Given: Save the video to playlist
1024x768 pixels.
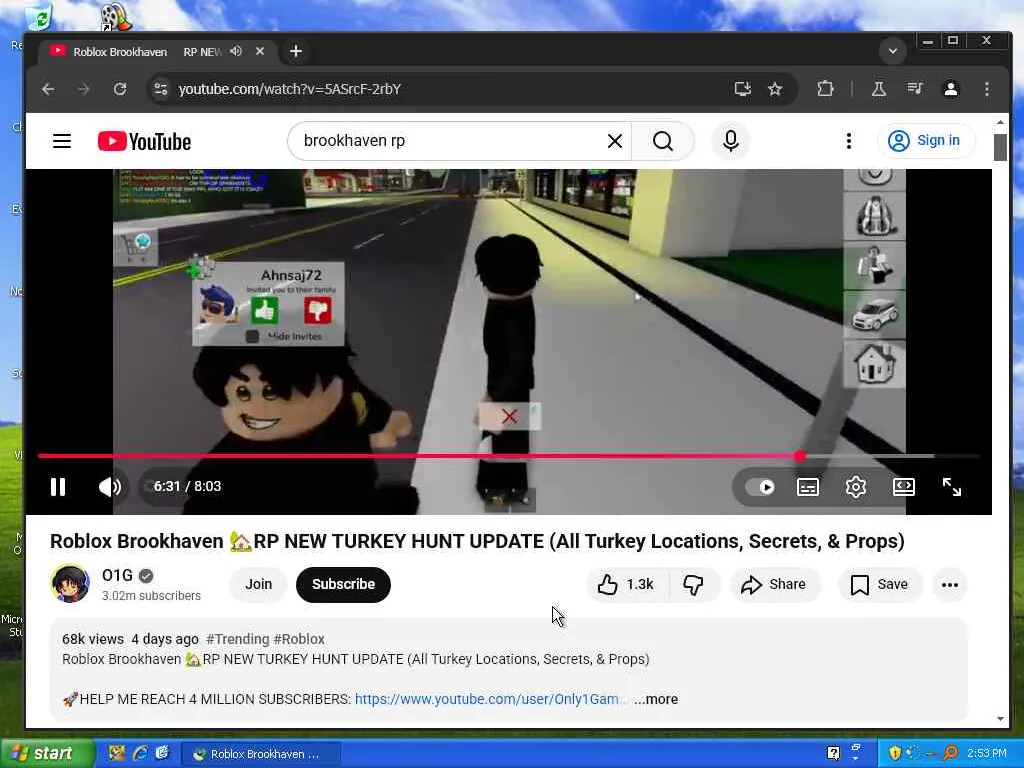Looking at the screenshot, I should point(880,584).
